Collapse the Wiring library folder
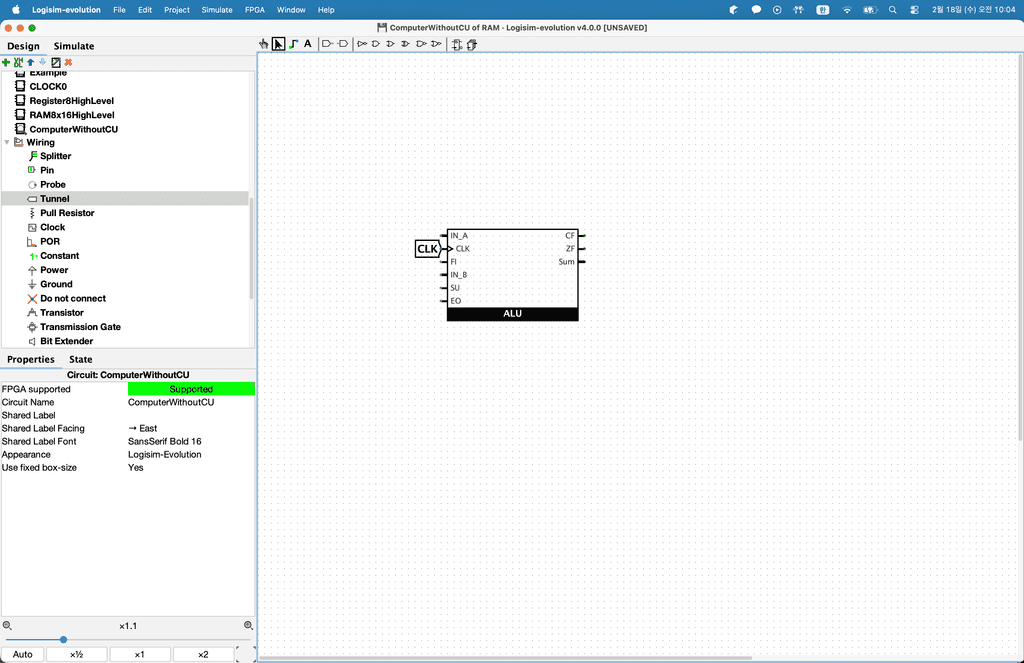The image size is (1024, 663). click(x=7, y=142)
